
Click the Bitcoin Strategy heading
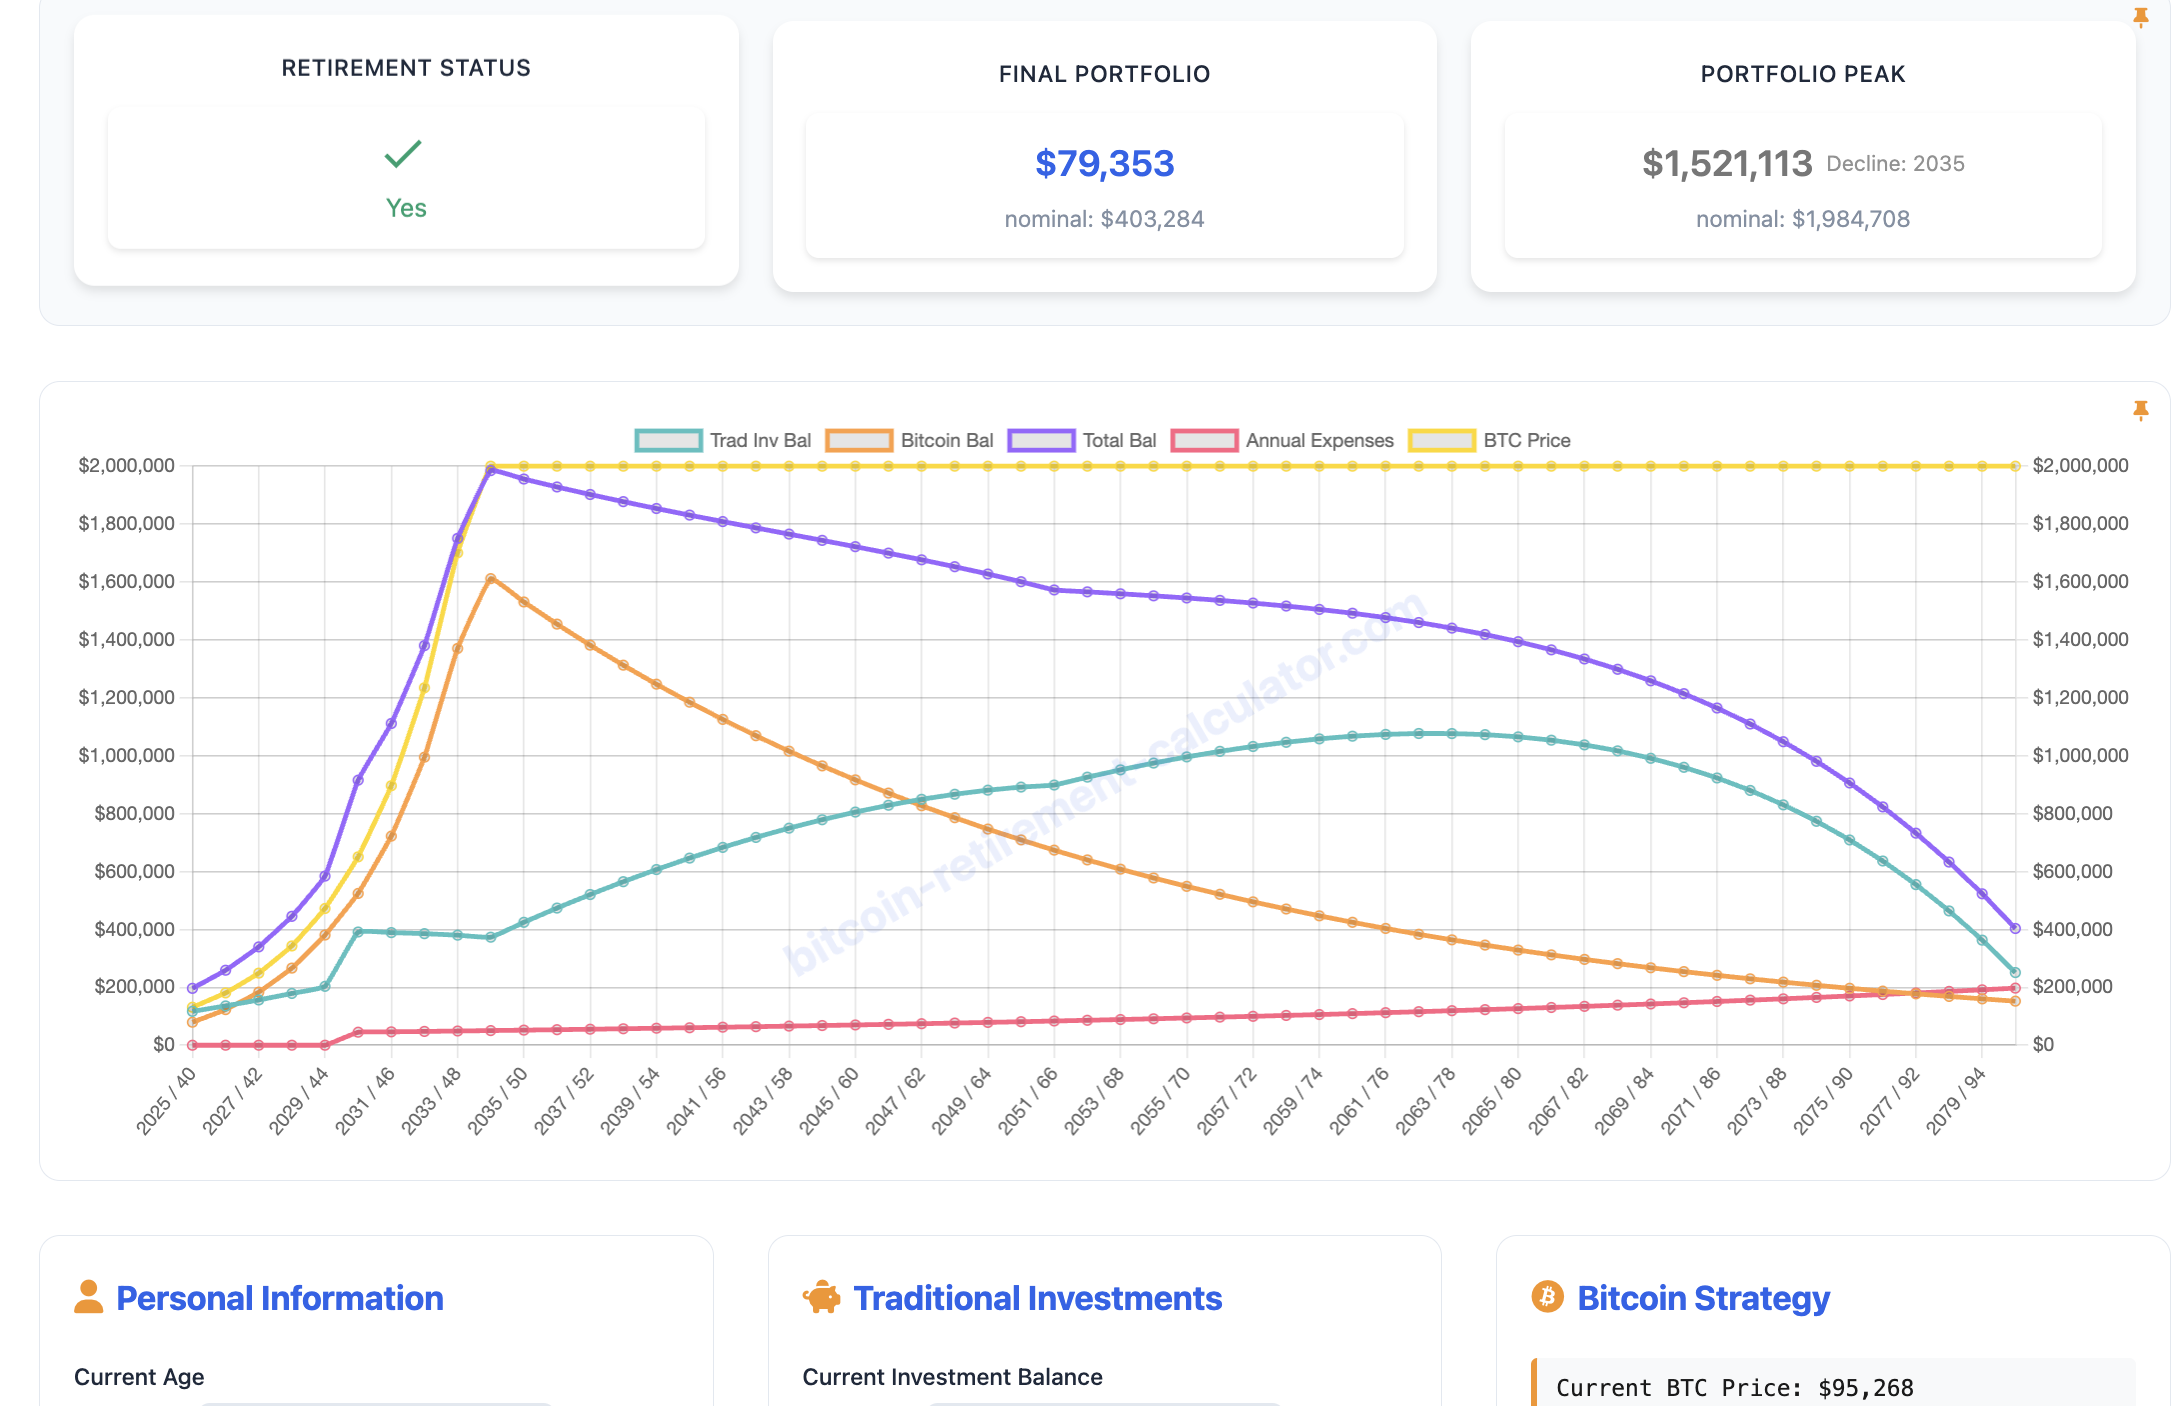pos(1703,1297)
